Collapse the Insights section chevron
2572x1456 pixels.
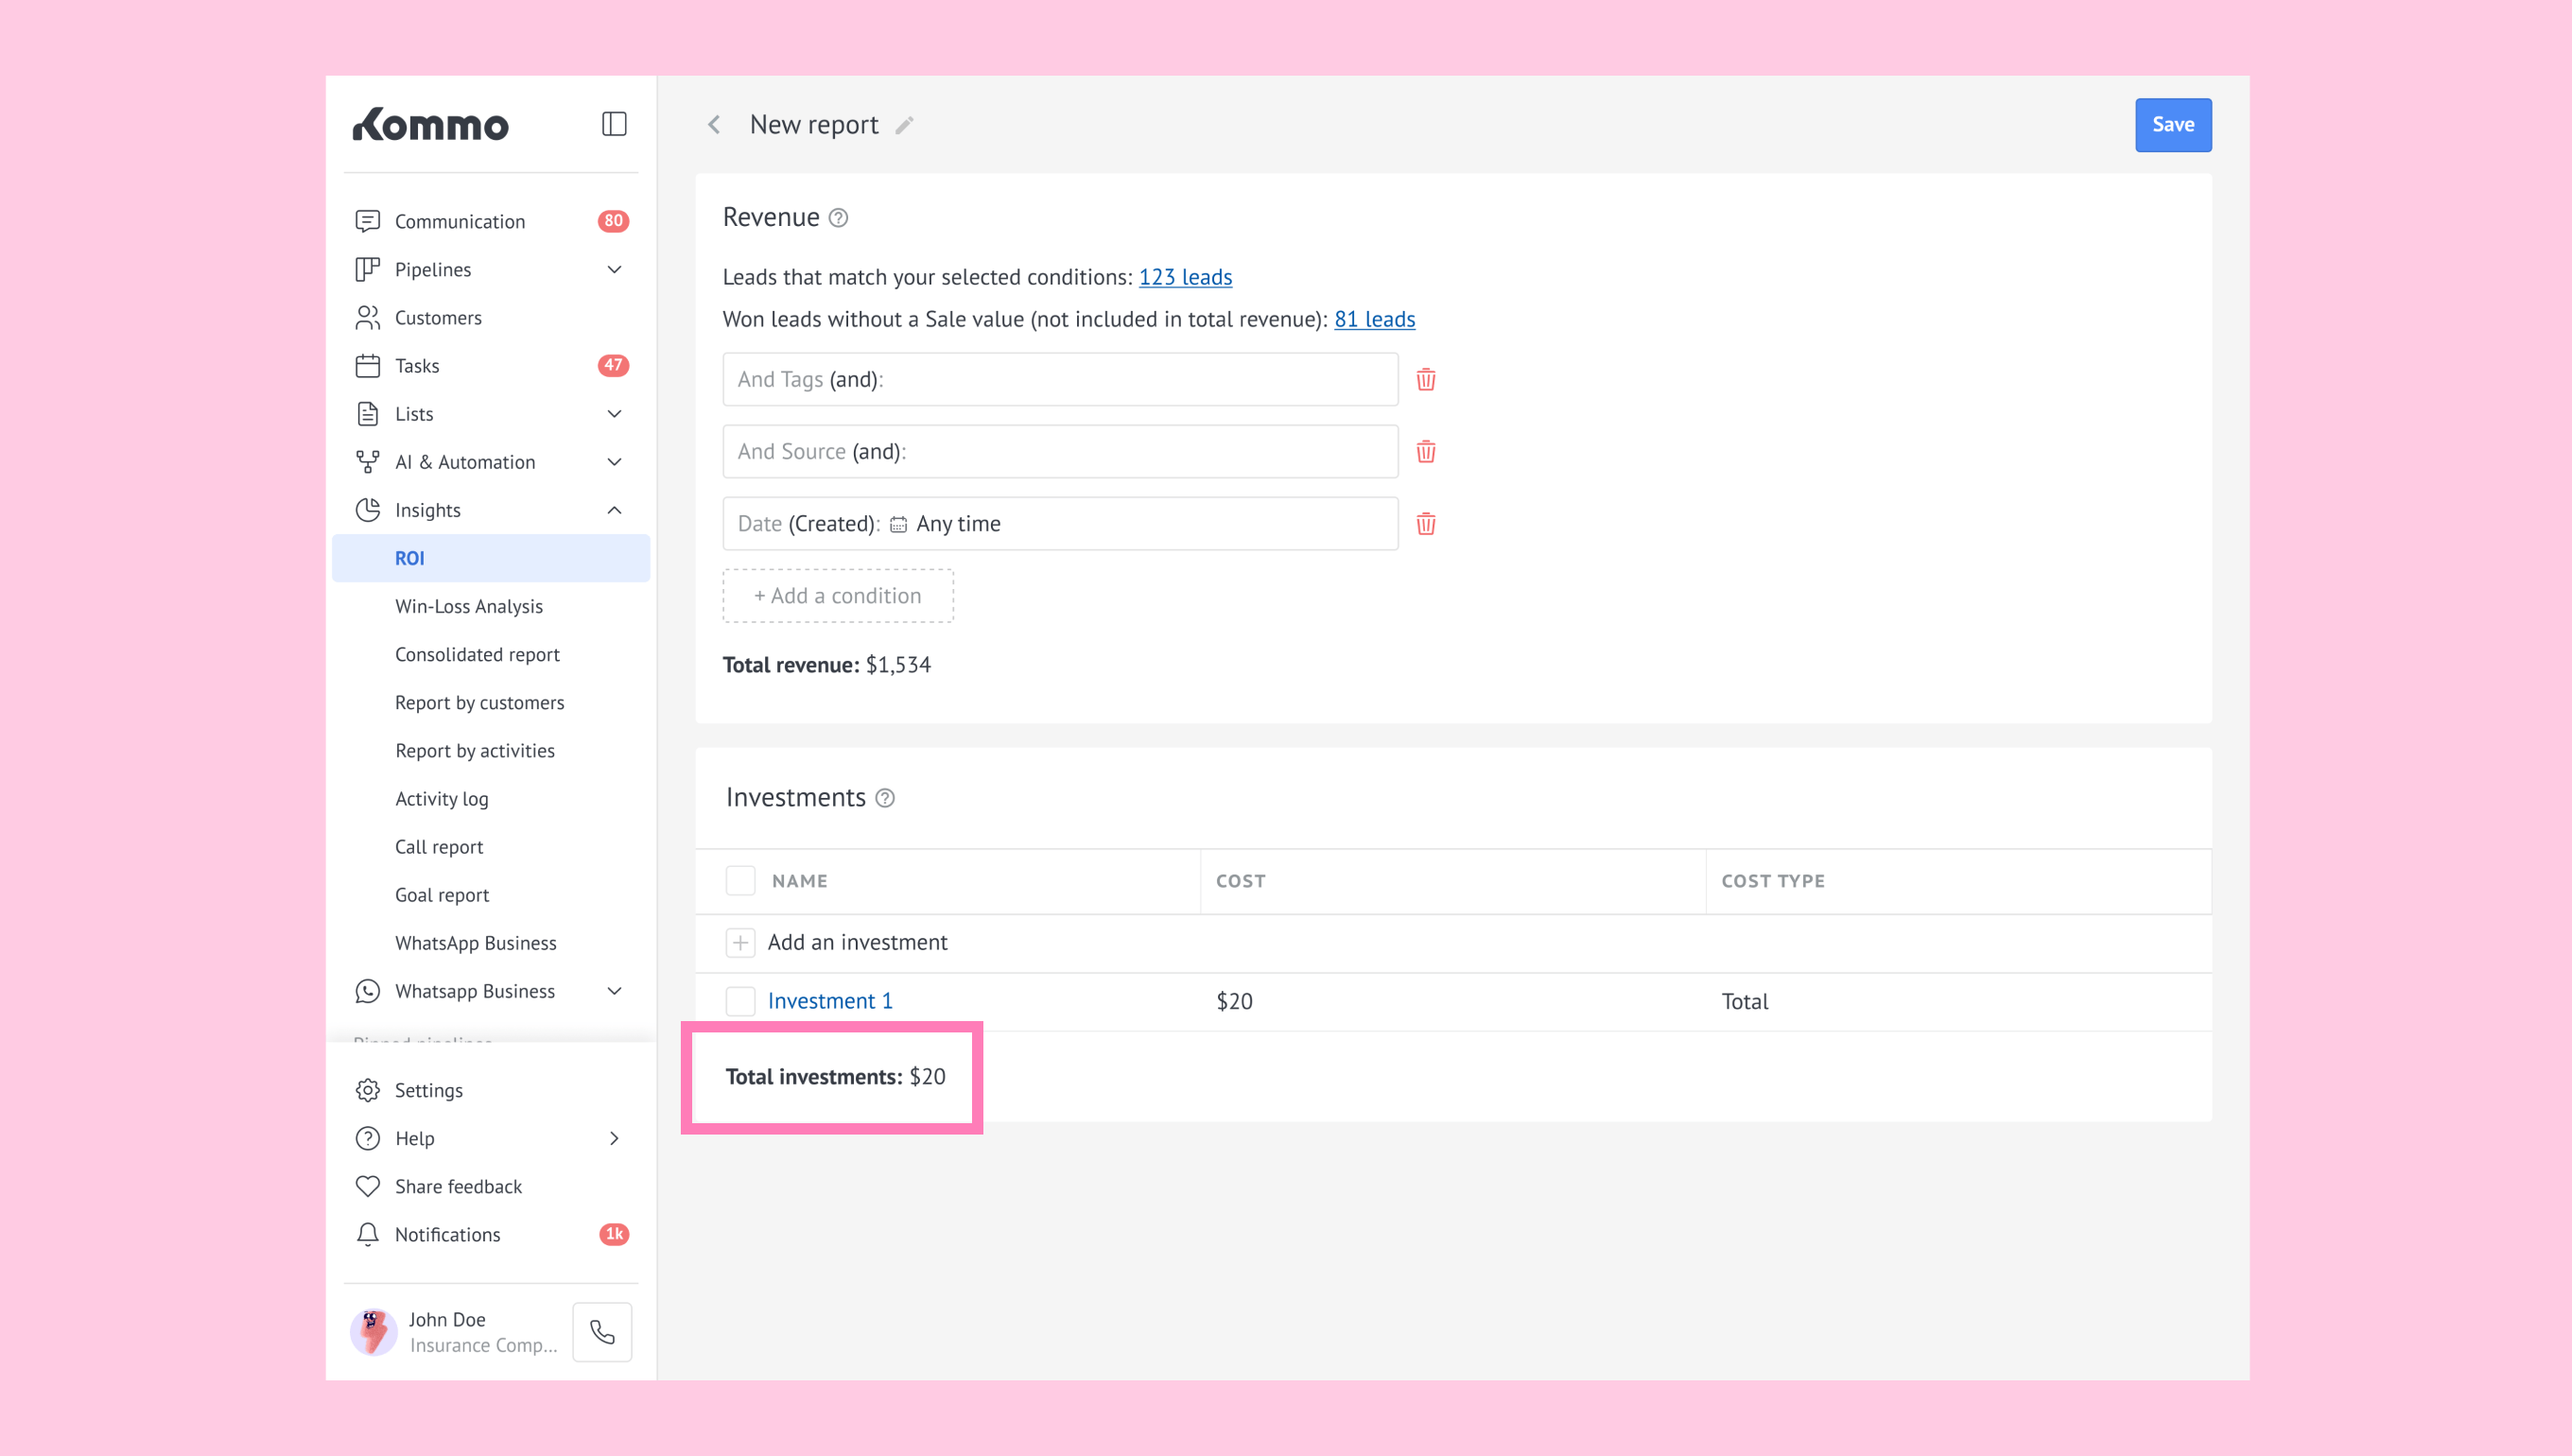point(614,510)
